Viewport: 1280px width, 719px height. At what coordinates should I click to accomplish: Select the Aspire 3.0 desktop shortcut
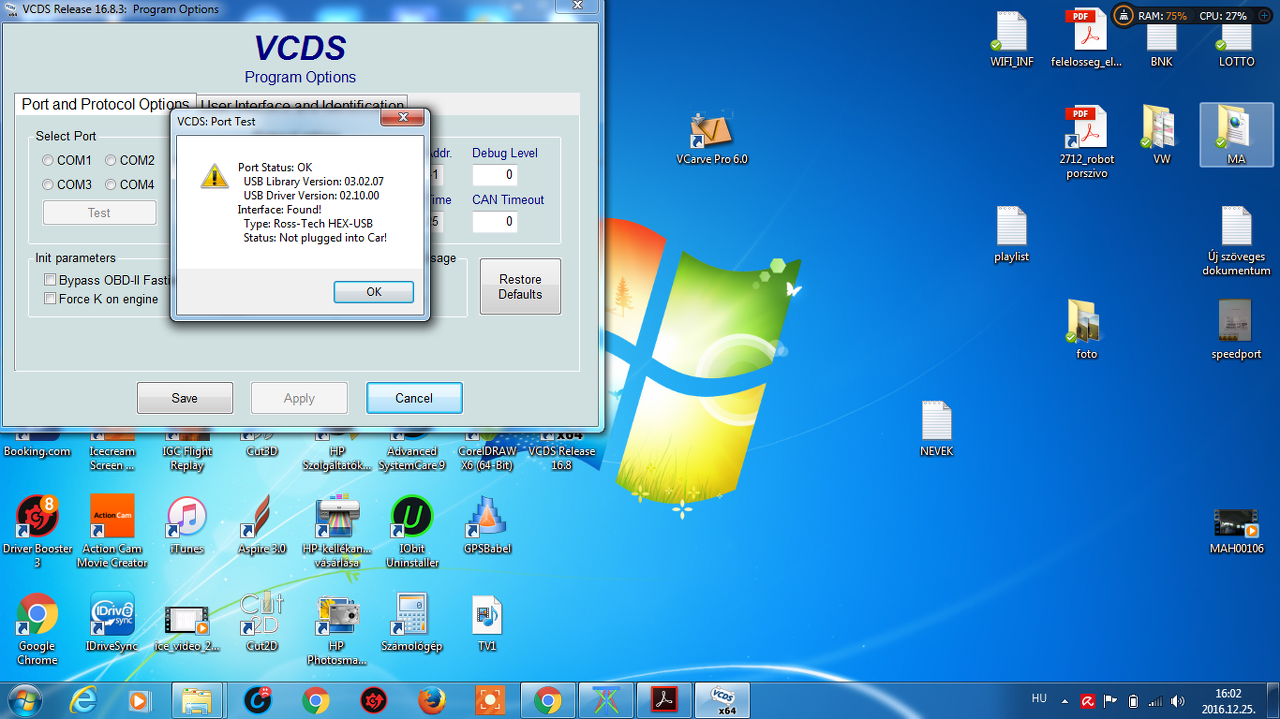coord(262,526)
